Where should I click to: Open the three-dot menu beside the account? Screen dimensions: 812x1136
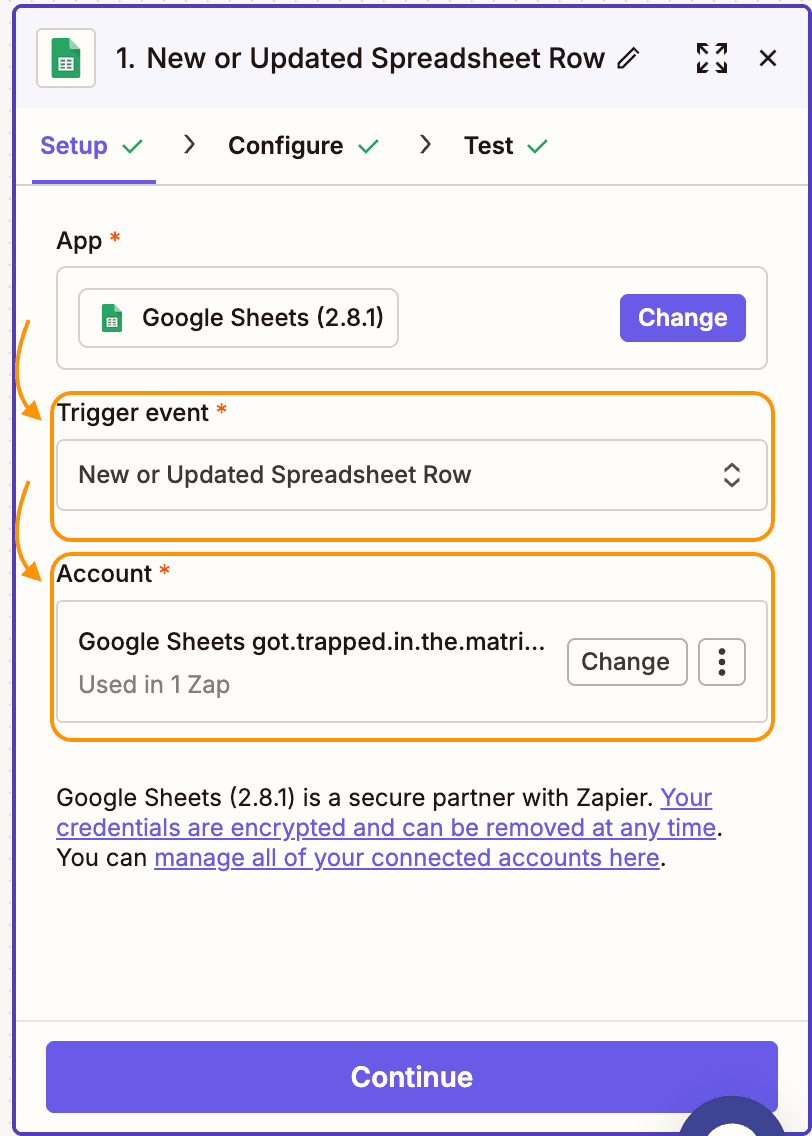click(722, 661)
